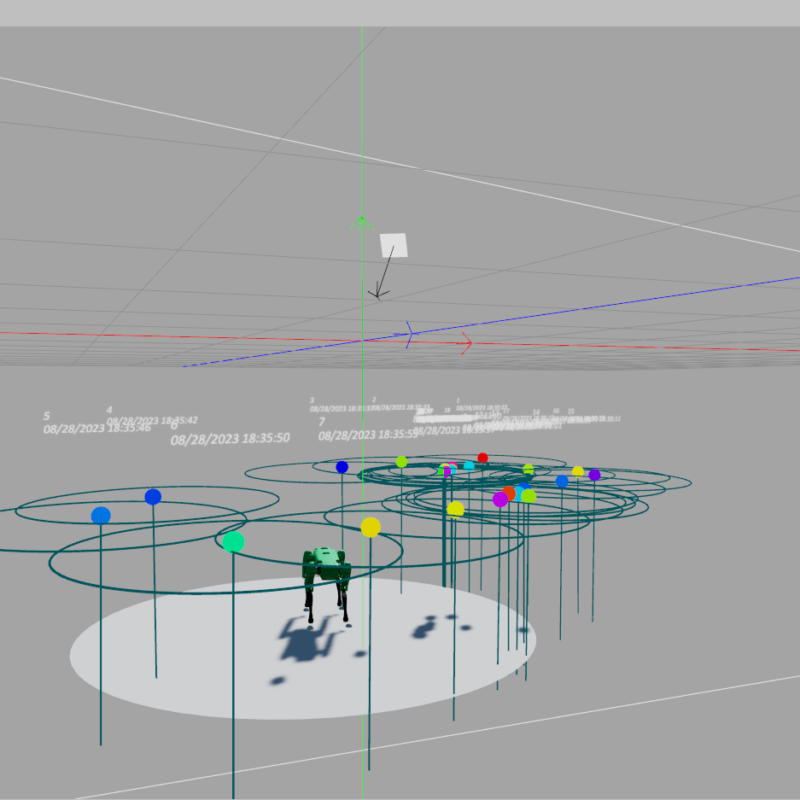This screenshot has height=800, width=800.
Task: Click waypoint 7 timestamp 18:35:55 label
Action: [x=367, y=435]
